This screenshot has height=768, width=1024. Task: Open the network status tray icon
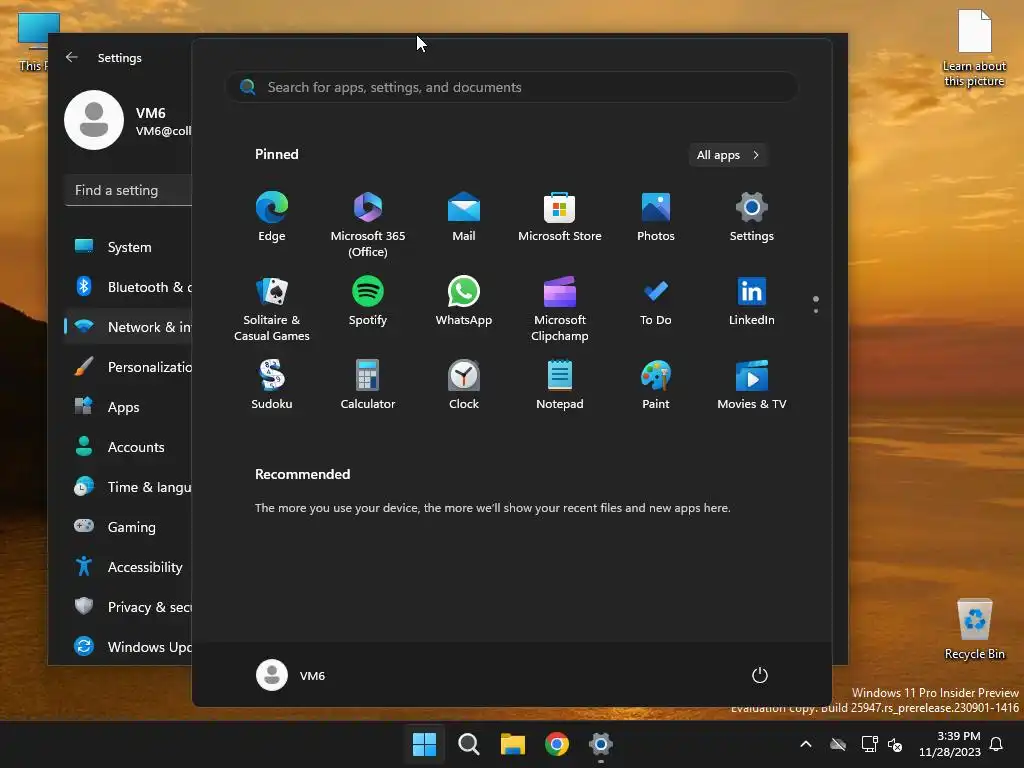tap(869, 744)
